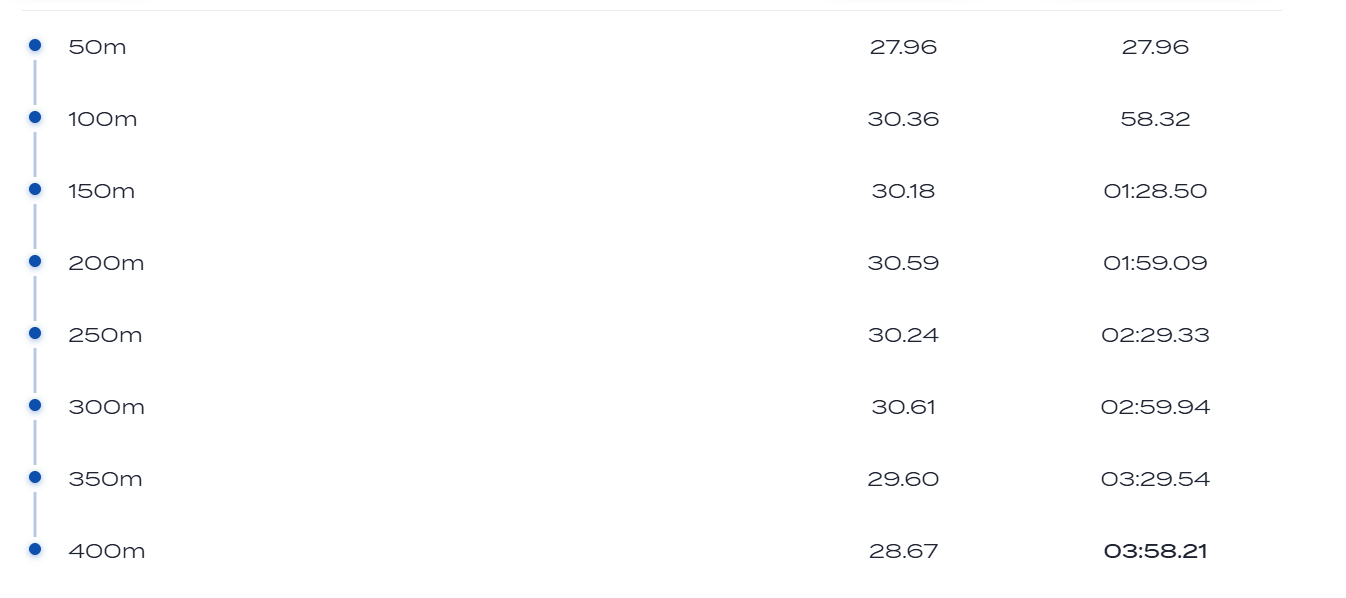Screen dimensions: 1346x598
Task: Click the cumulative time 01:28.50
Action: [1155, 191]
